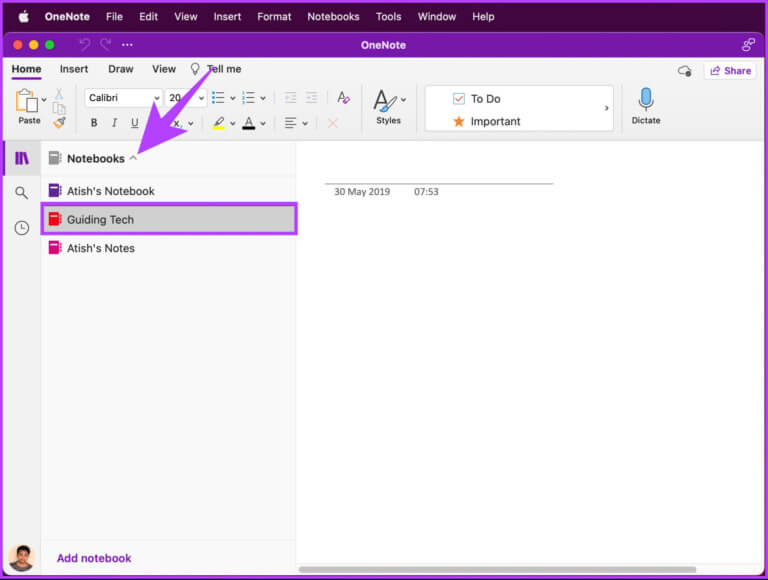Click the Undo arrow
Viewport: 768px width, 580px height.
click(x=85, y=45)
